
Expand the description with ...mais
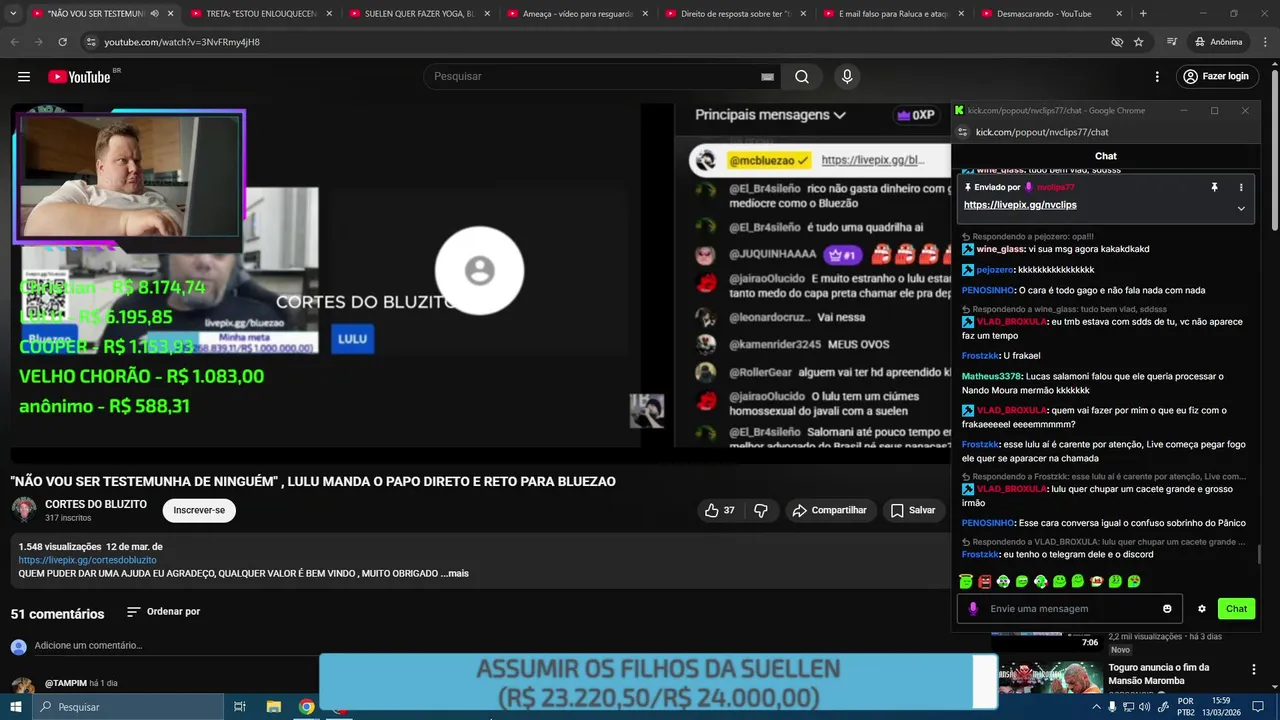tap(455, 573)
